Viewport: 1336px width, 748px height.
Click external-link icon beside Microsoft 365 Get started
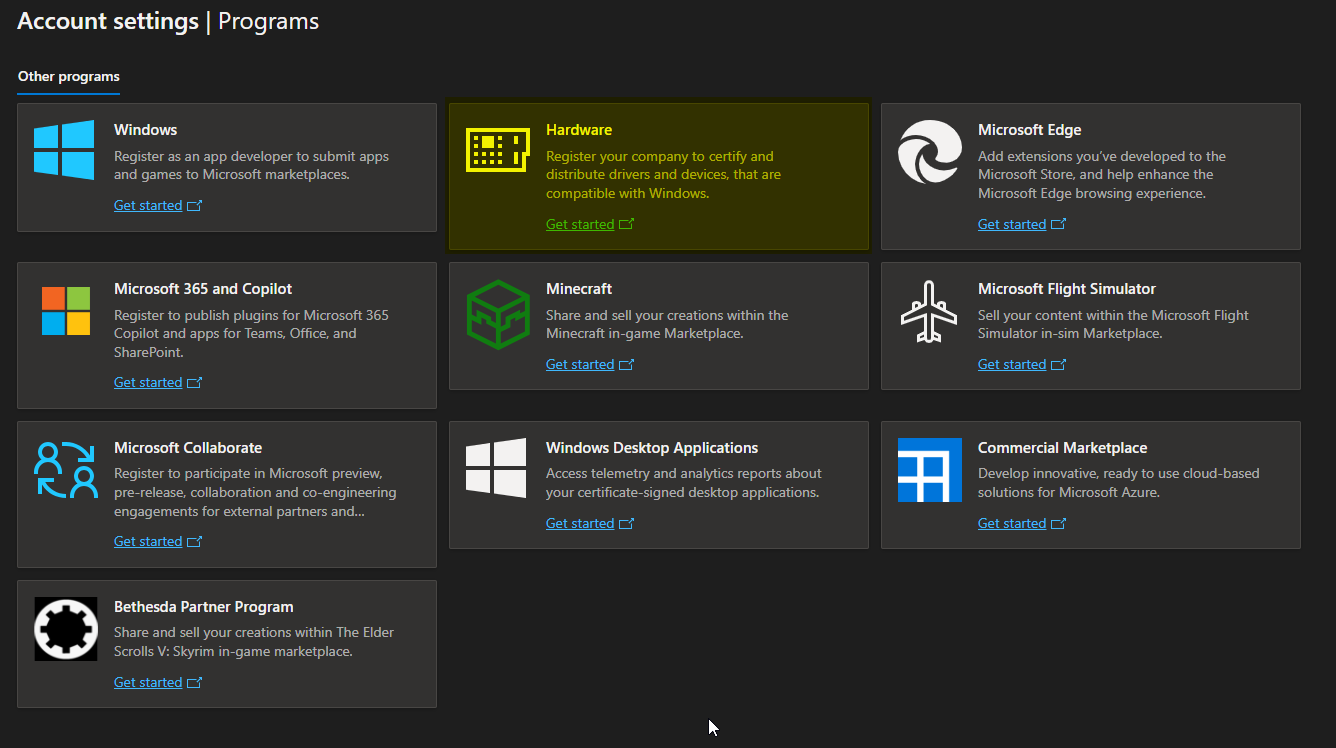[195, 383]
